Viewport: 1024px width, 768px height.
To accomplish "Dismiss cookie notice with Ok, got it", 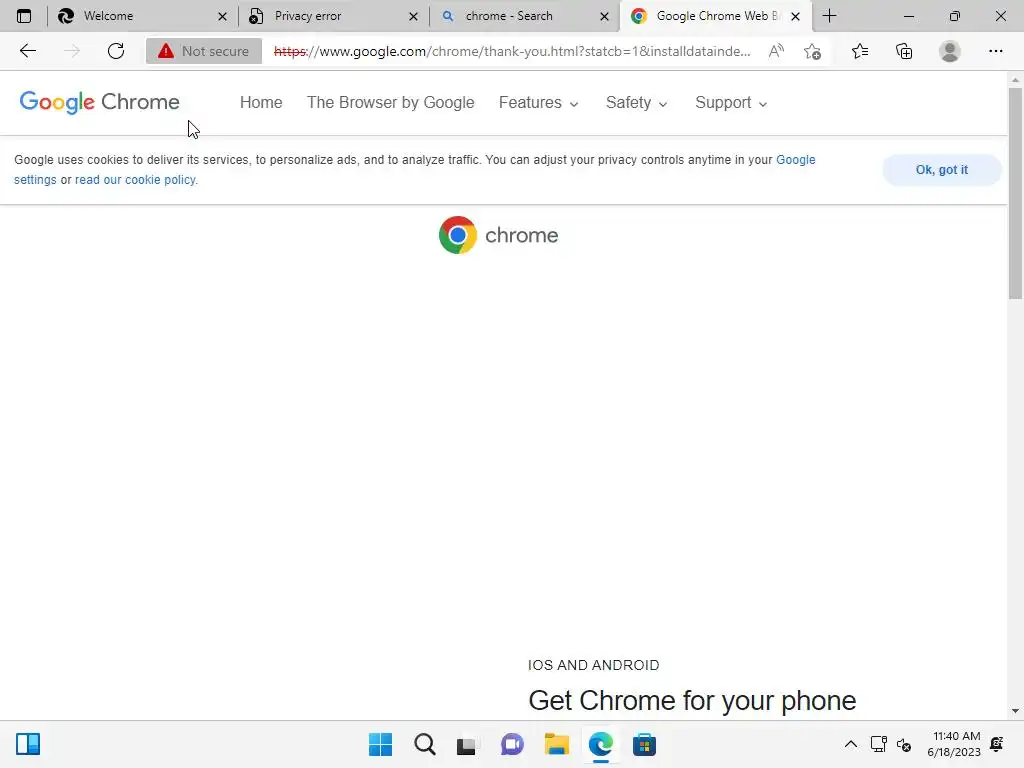I will (x=941, y=170).
